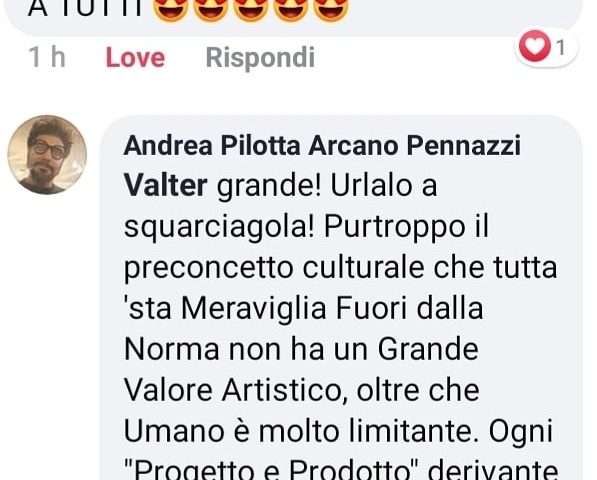
Task: Visit Andrea Pilotta Arcano Pennazzi's profile name
Action: click(322, 145)
